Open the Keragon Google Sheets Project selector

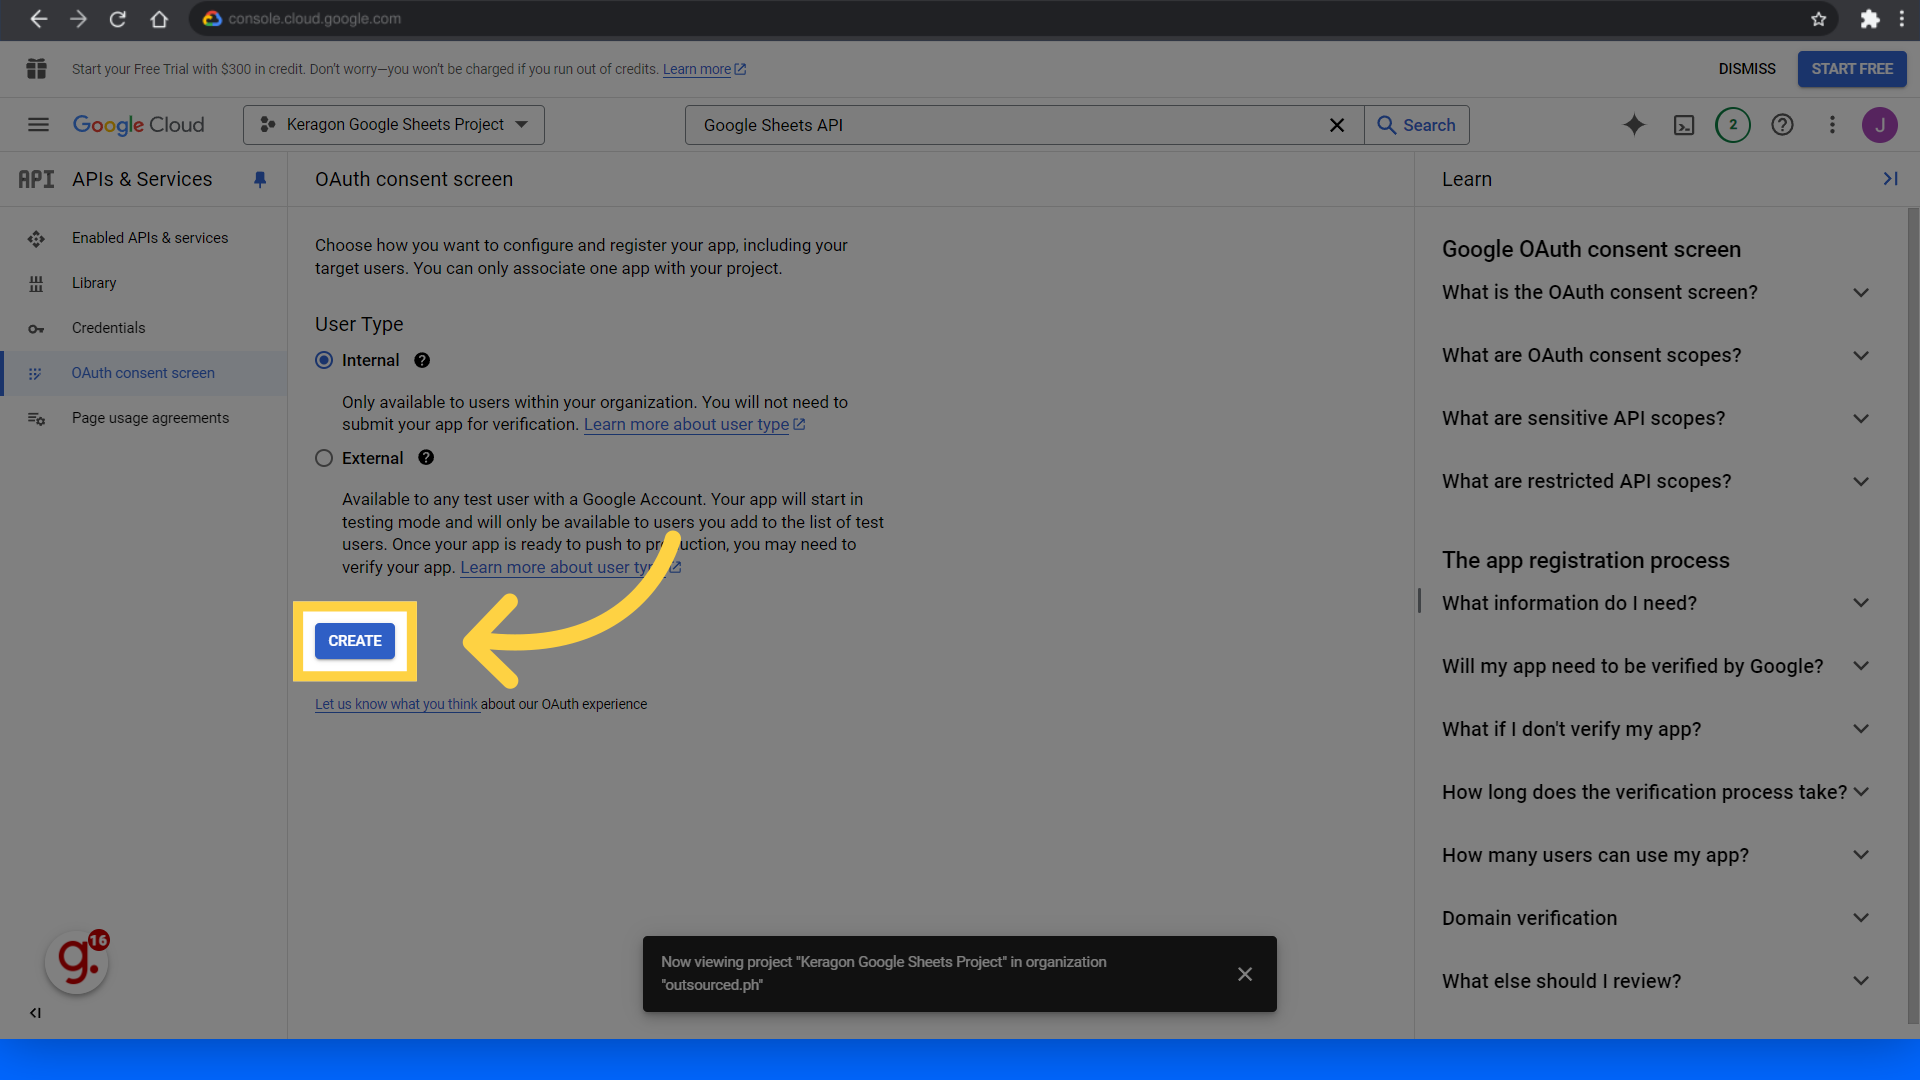(394, 125)
